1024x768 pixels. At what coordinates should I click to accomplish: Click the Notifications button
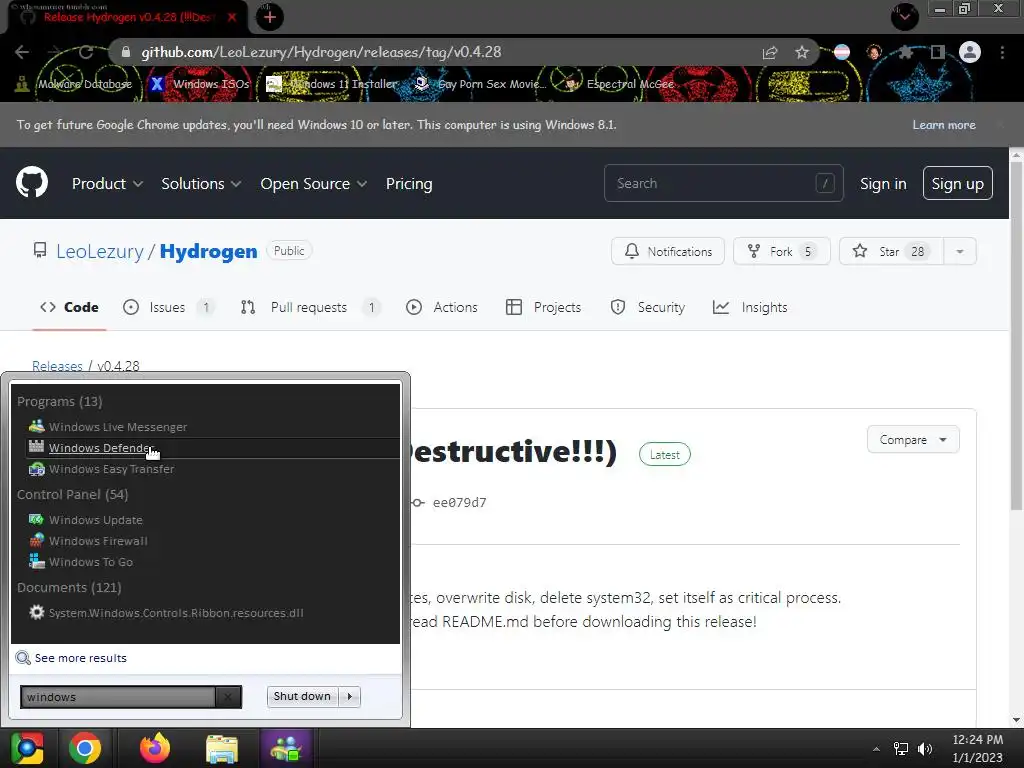[667, 251]
